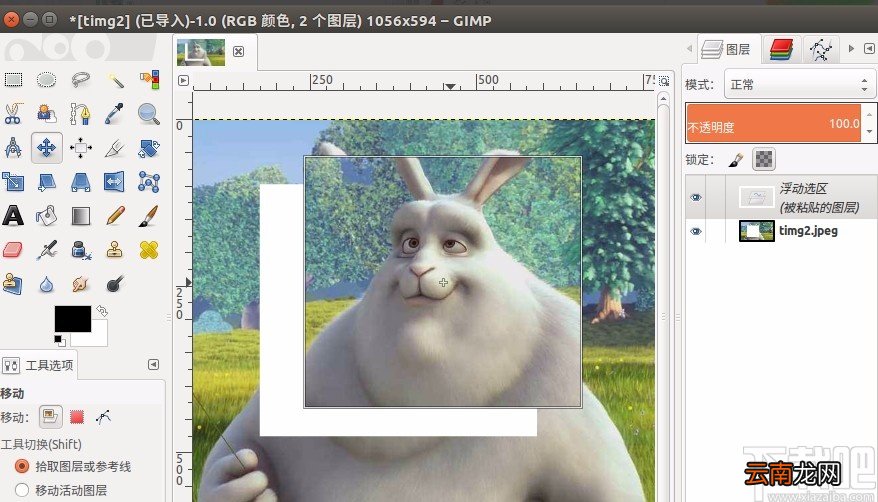Choose 拾取图层或参考线 radio option
This screenshot has width=878, height=502.
click(x=22, y=466)
